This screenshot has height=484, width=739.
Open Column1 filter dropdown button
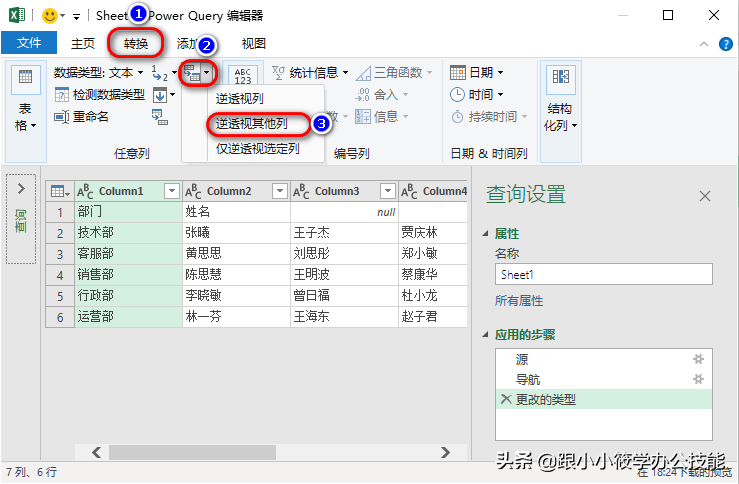172,191
